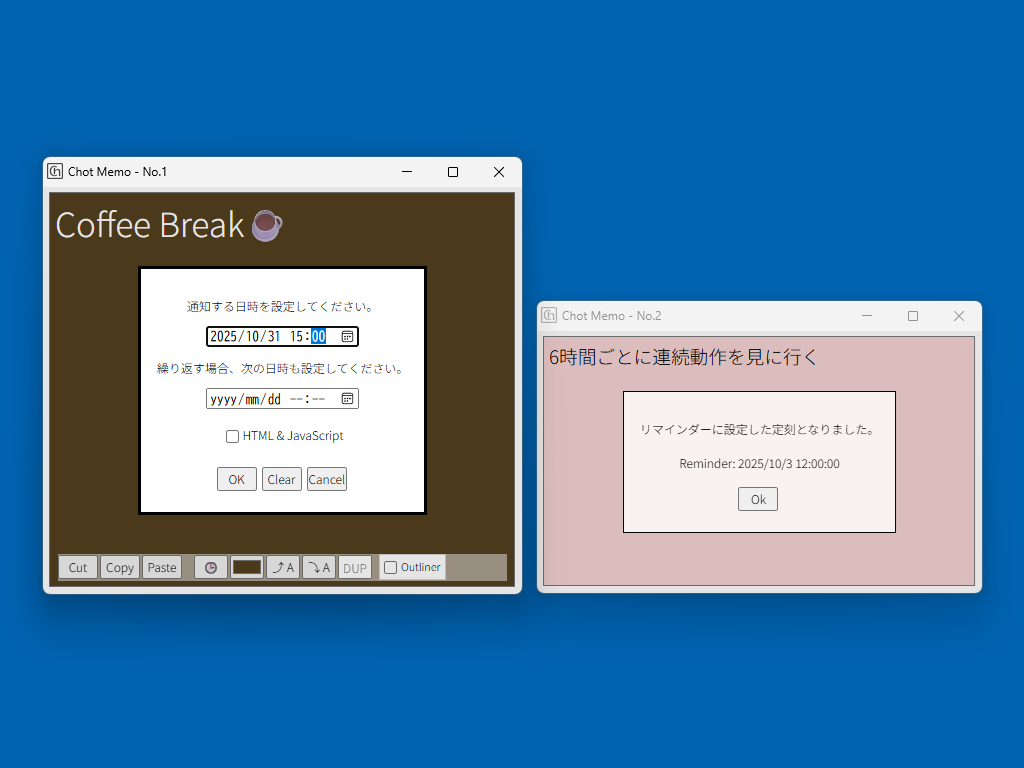
Task: Click the Chot Memo No.2 app icon
Action: click(x=550, y=316)
